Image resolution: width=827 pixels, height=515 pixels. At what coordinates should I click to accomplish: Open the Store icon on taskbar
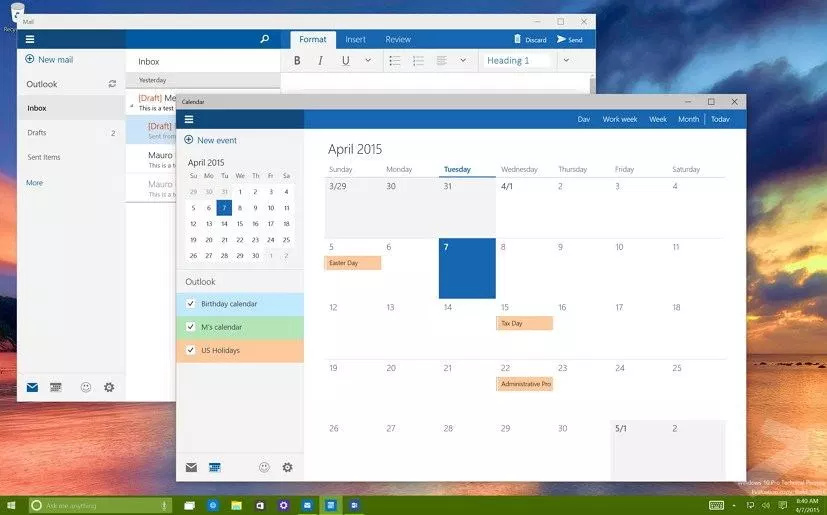(x=260, y=506)
